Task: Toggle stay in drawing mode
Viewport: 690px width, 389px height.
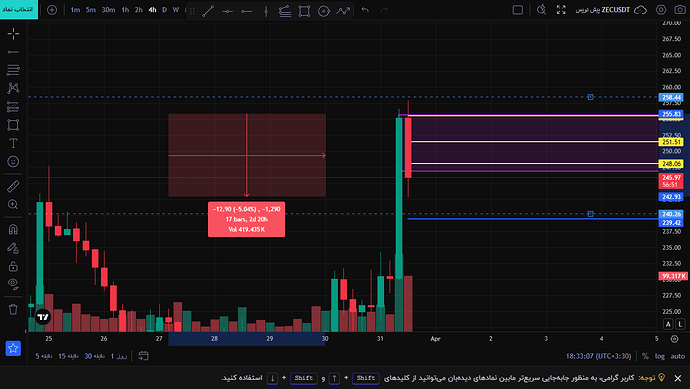Action: pos(13,248)
